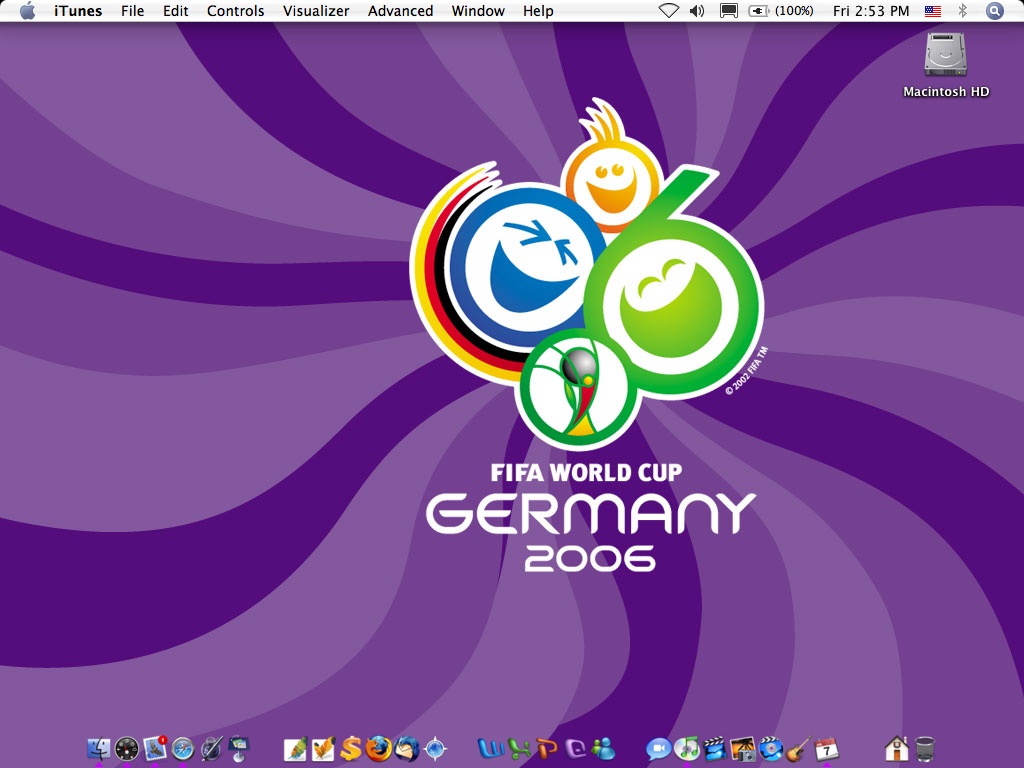Open iPhoto from the dock
Screen dimensions: 1024x768
[x=743, y=748]
